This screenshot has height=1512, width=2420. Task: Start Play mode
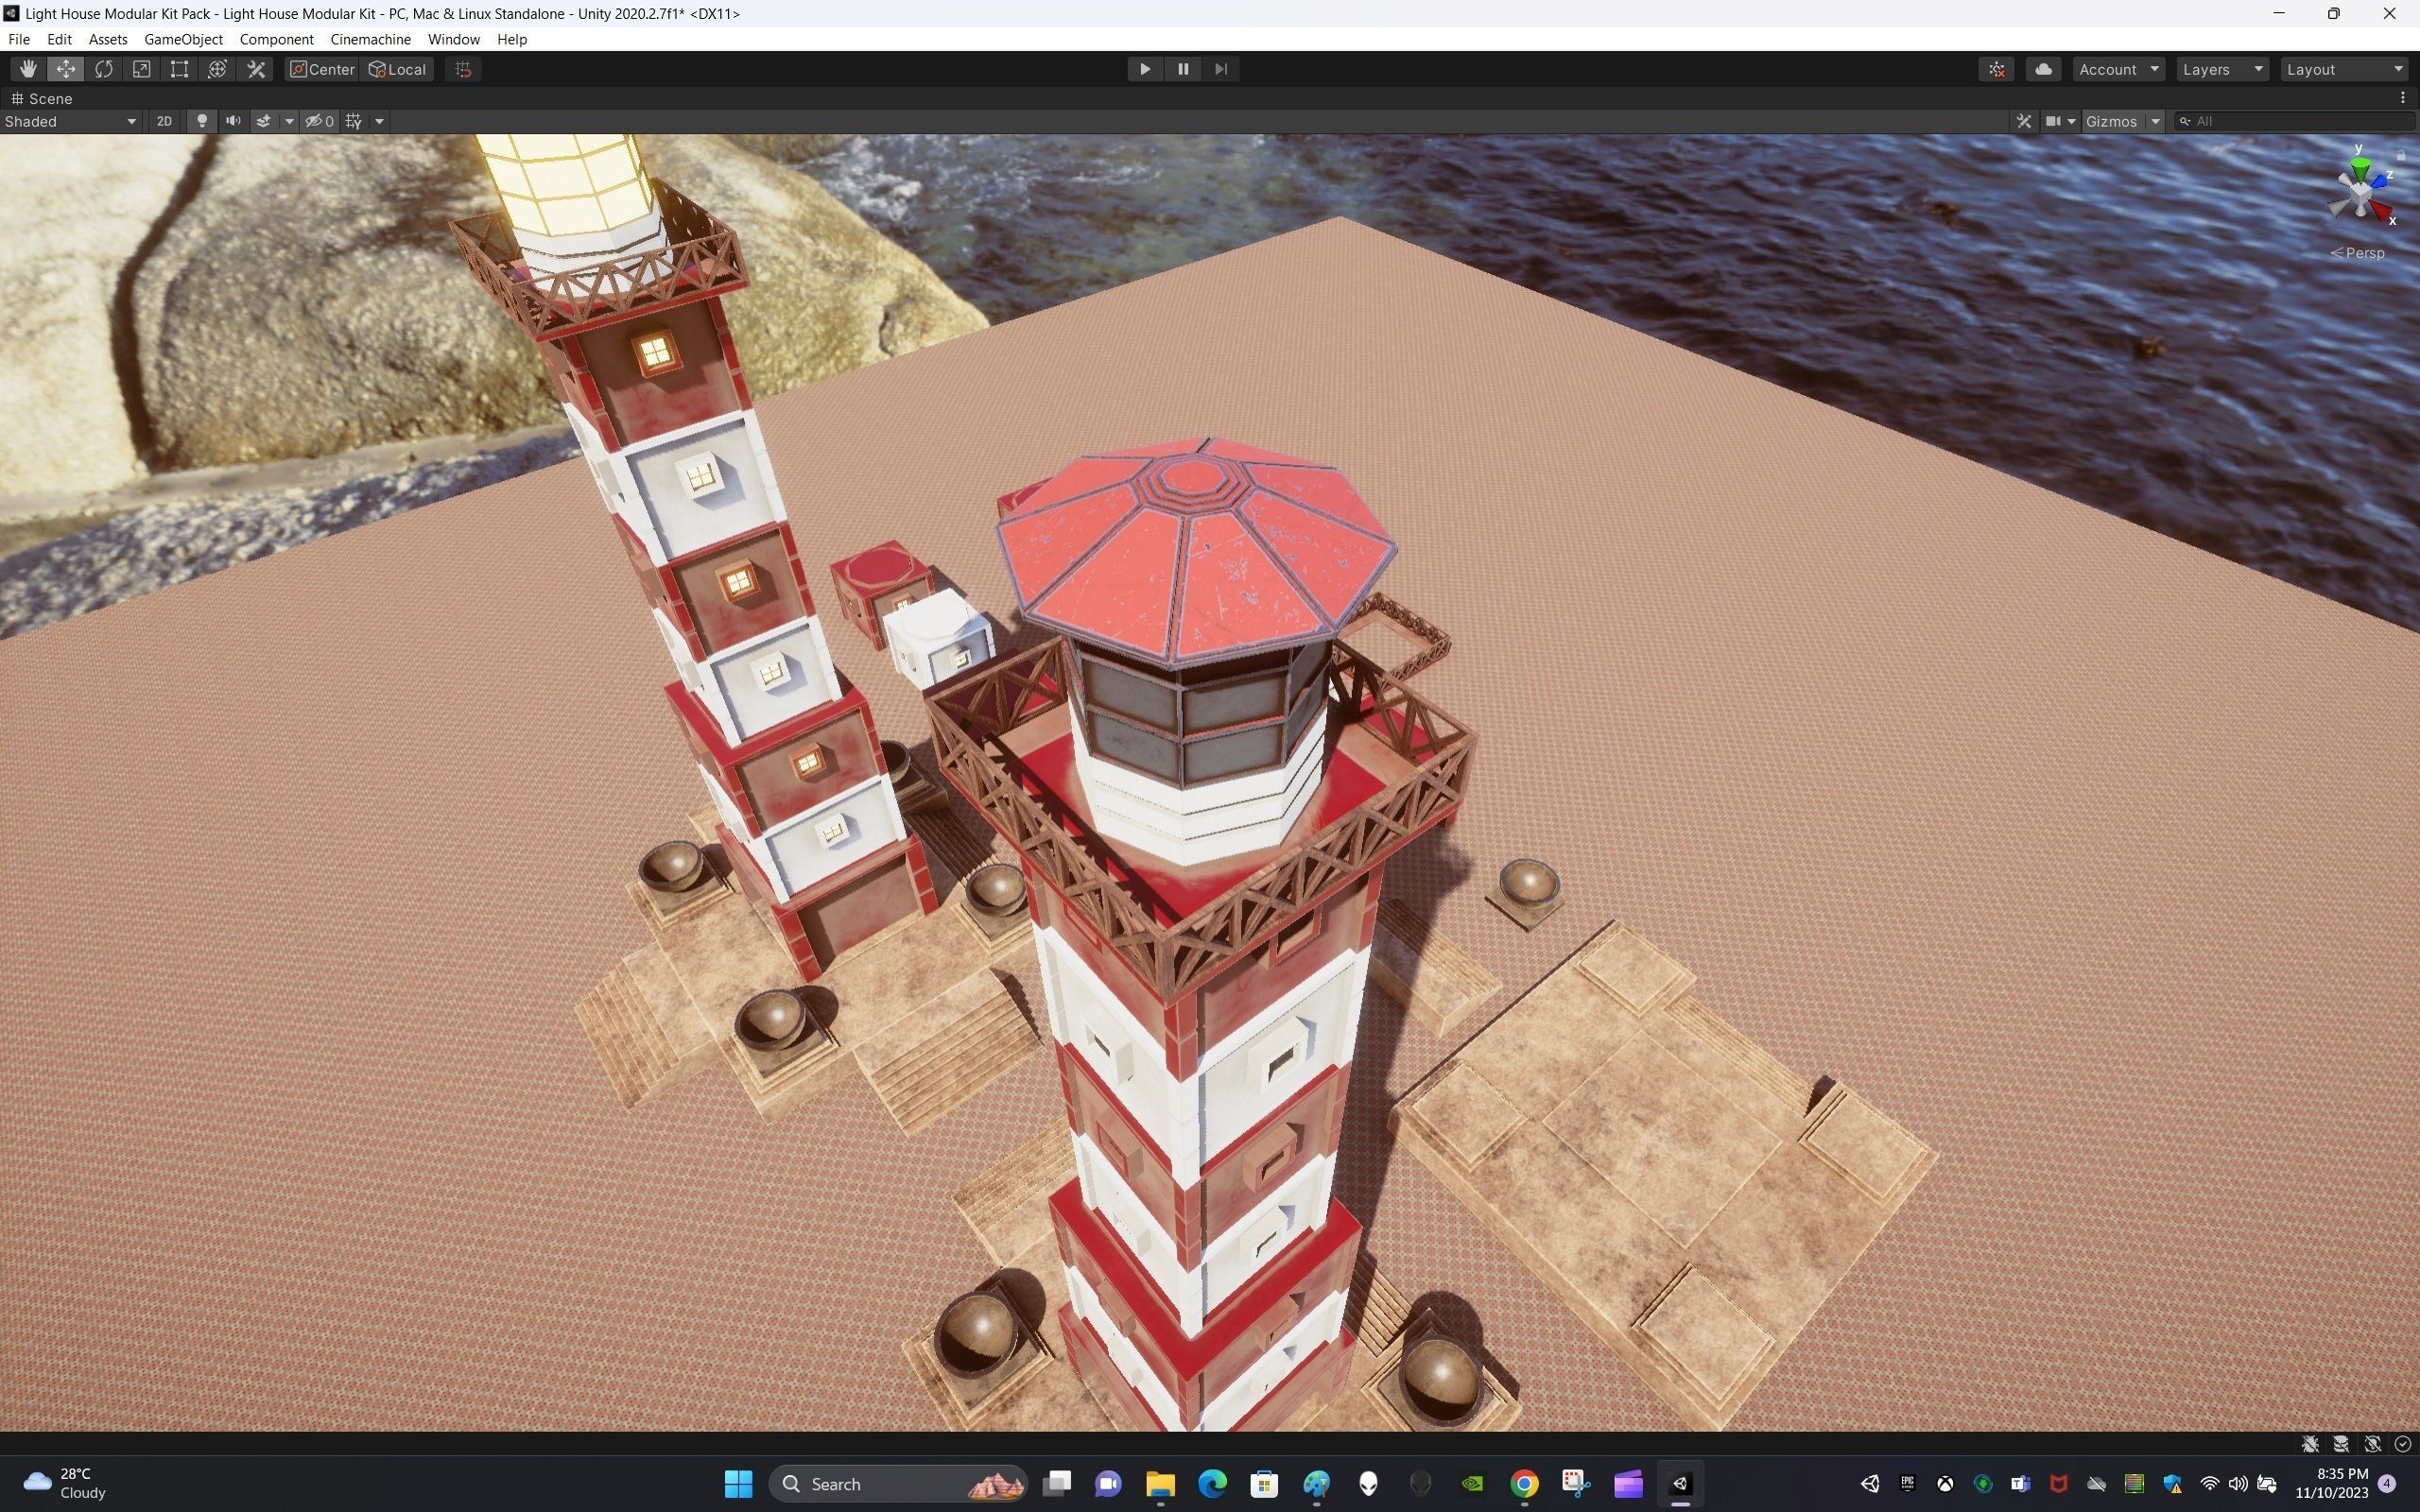[x=1145, y=69]
